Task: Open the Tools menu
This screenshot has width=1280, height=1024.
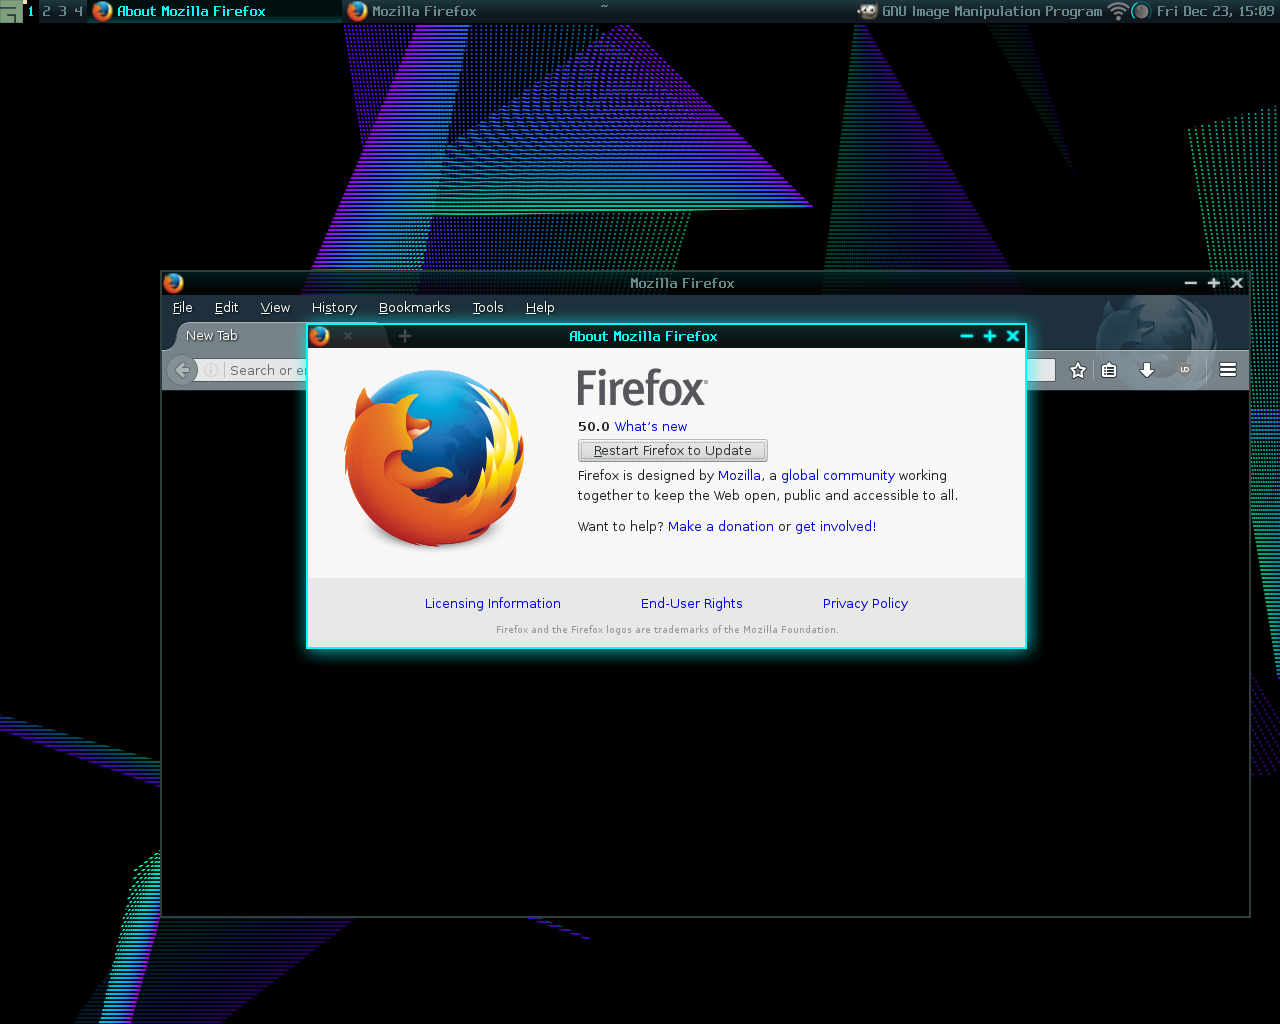Action: 488,308
